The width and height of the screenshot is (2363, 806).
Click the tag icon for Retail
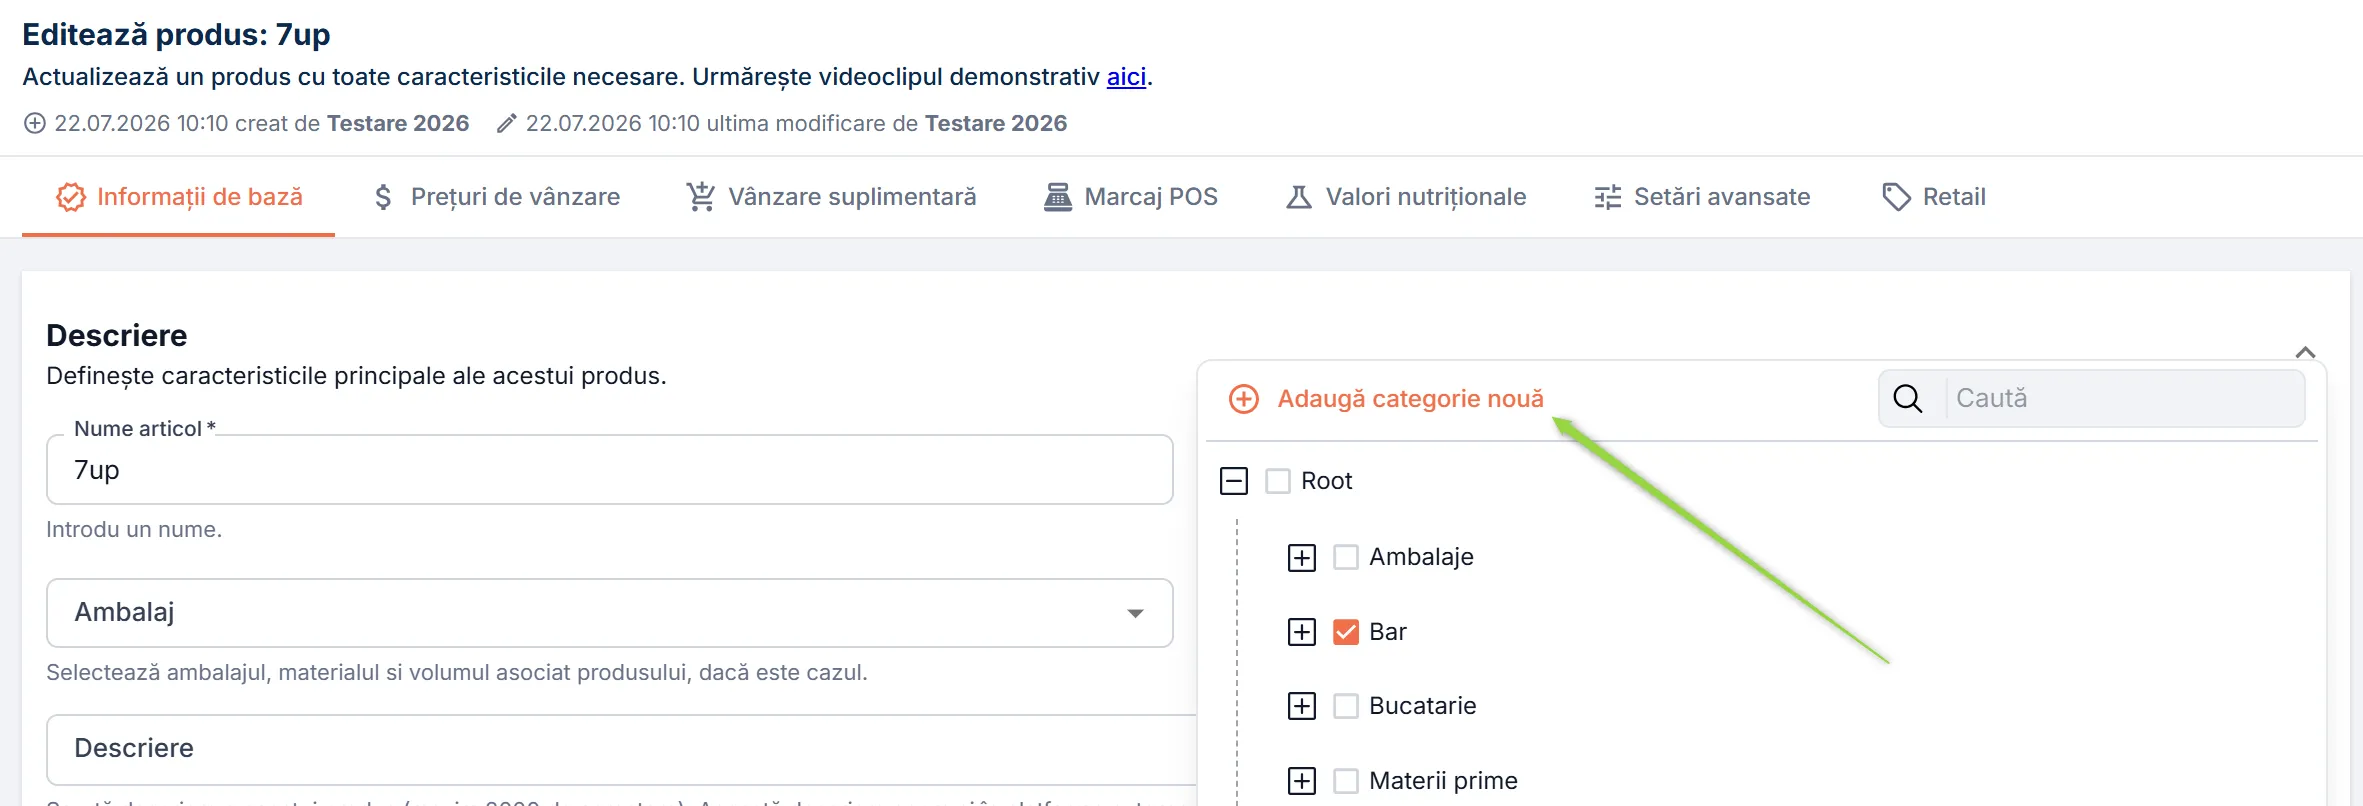1896,197
